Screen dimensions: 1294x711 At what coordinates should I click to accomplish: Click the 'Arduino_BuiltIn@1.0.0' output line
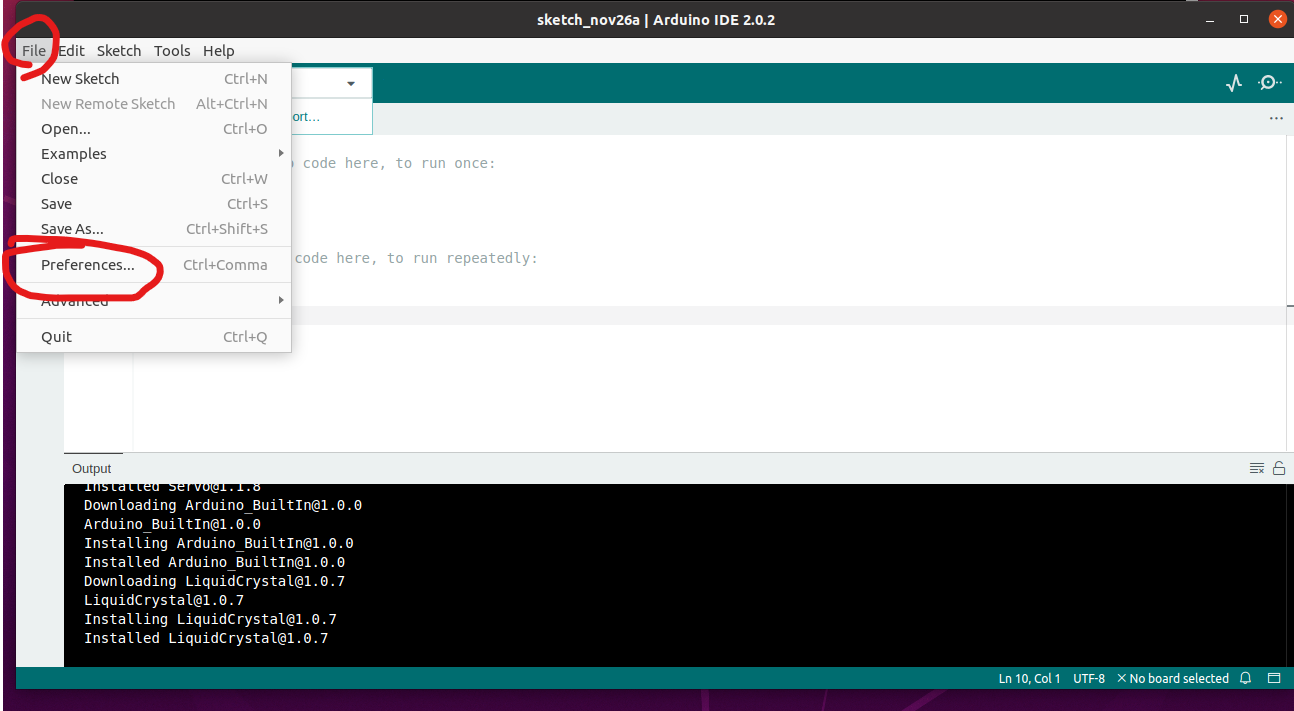[x=172, y=524]
